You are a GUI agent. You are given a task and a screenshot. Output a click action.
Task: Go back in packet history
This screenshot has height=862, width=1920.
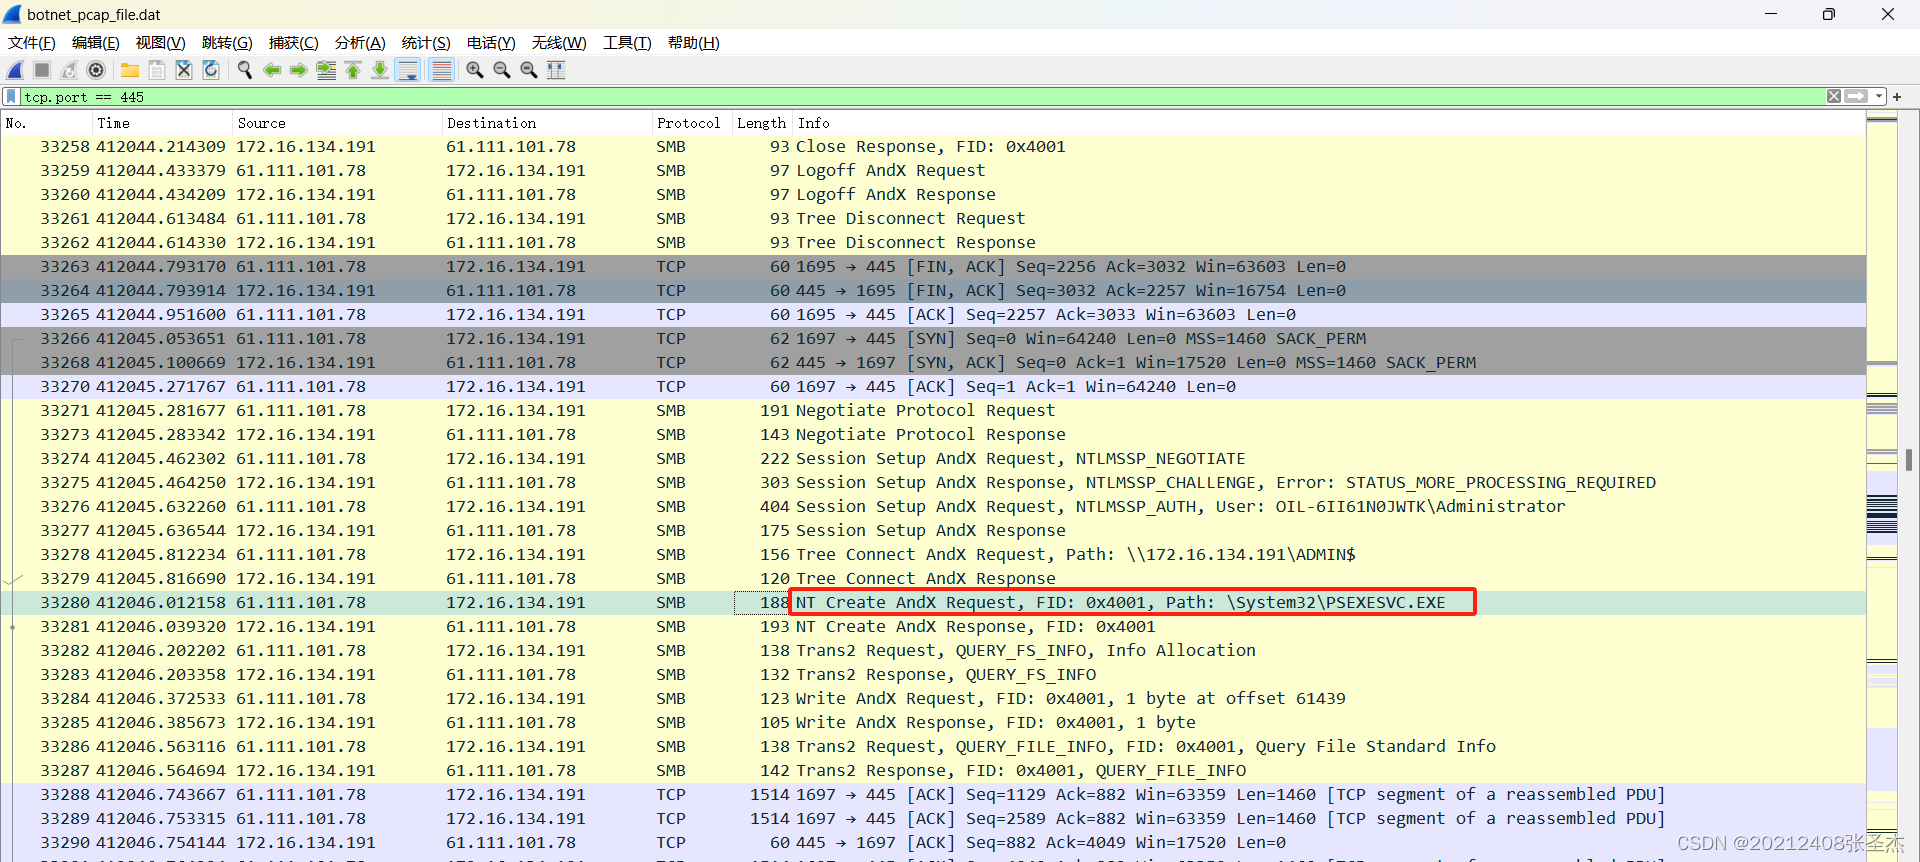pos(272,70)
